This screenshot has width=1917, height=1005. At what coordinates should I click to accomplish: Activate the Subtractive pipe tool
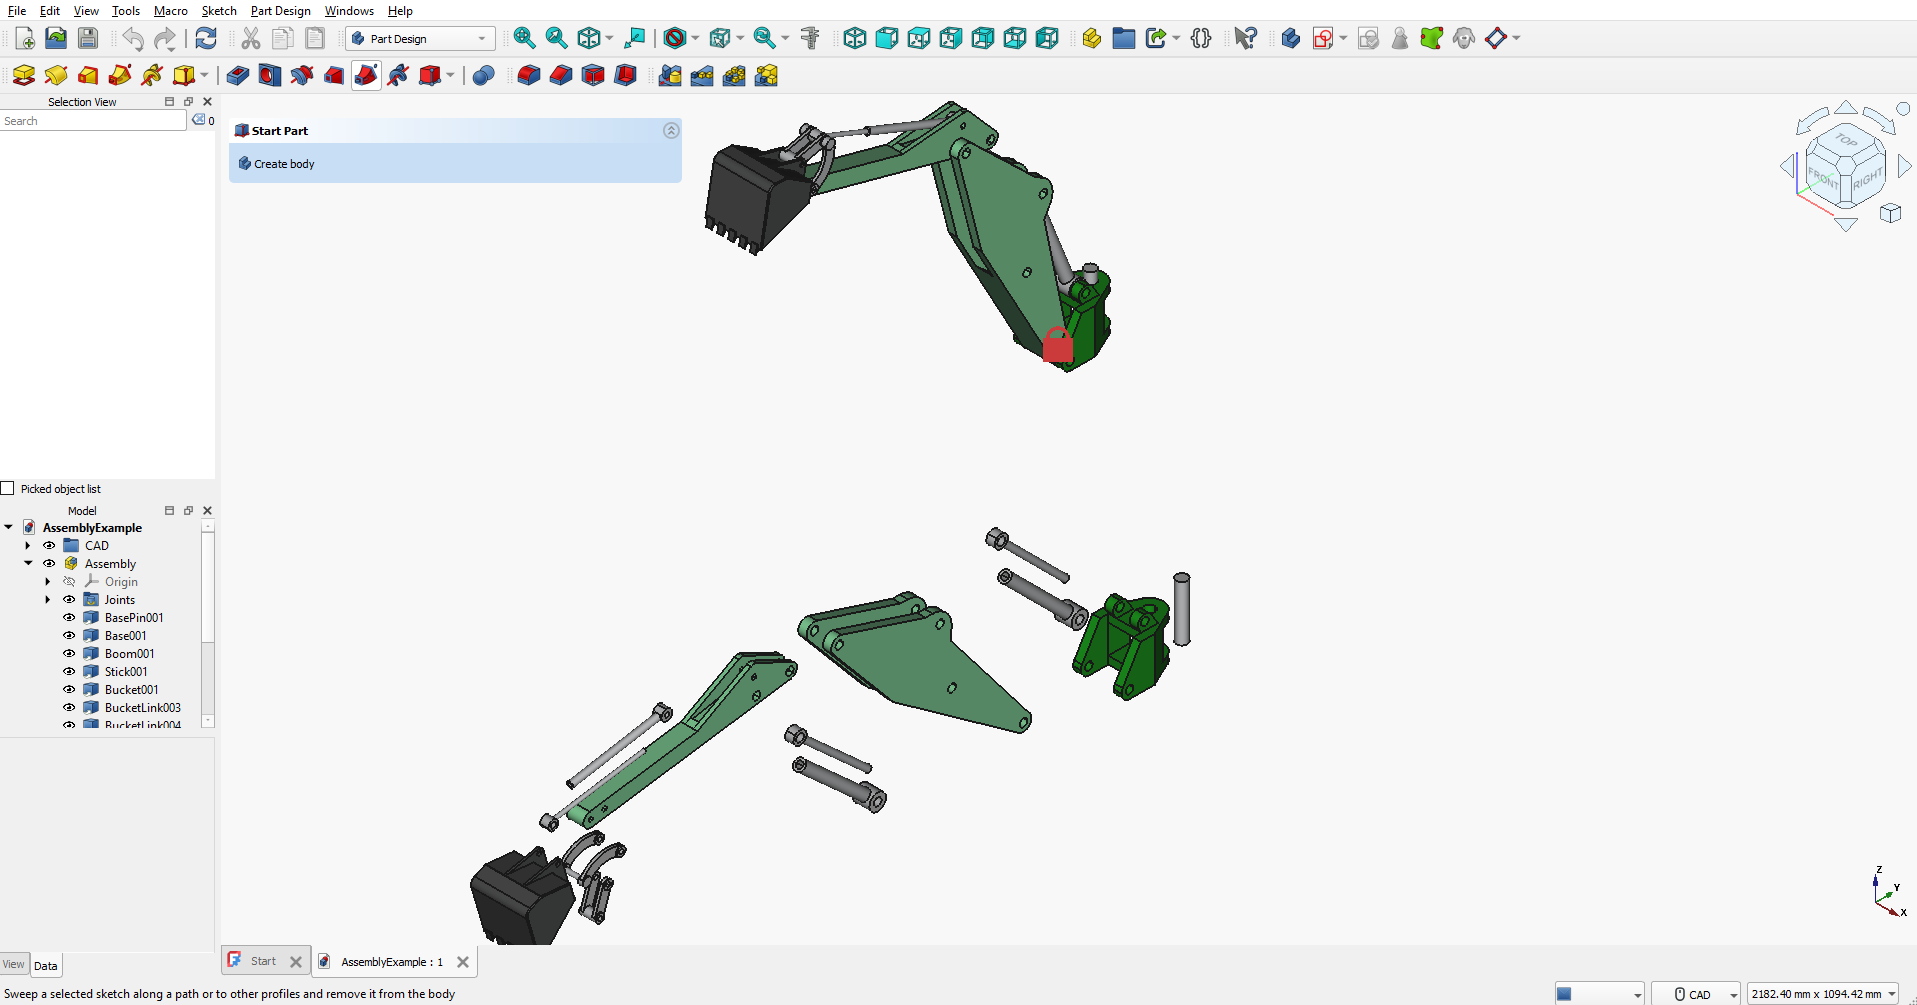pyautogui.click(x=366, y=75)
